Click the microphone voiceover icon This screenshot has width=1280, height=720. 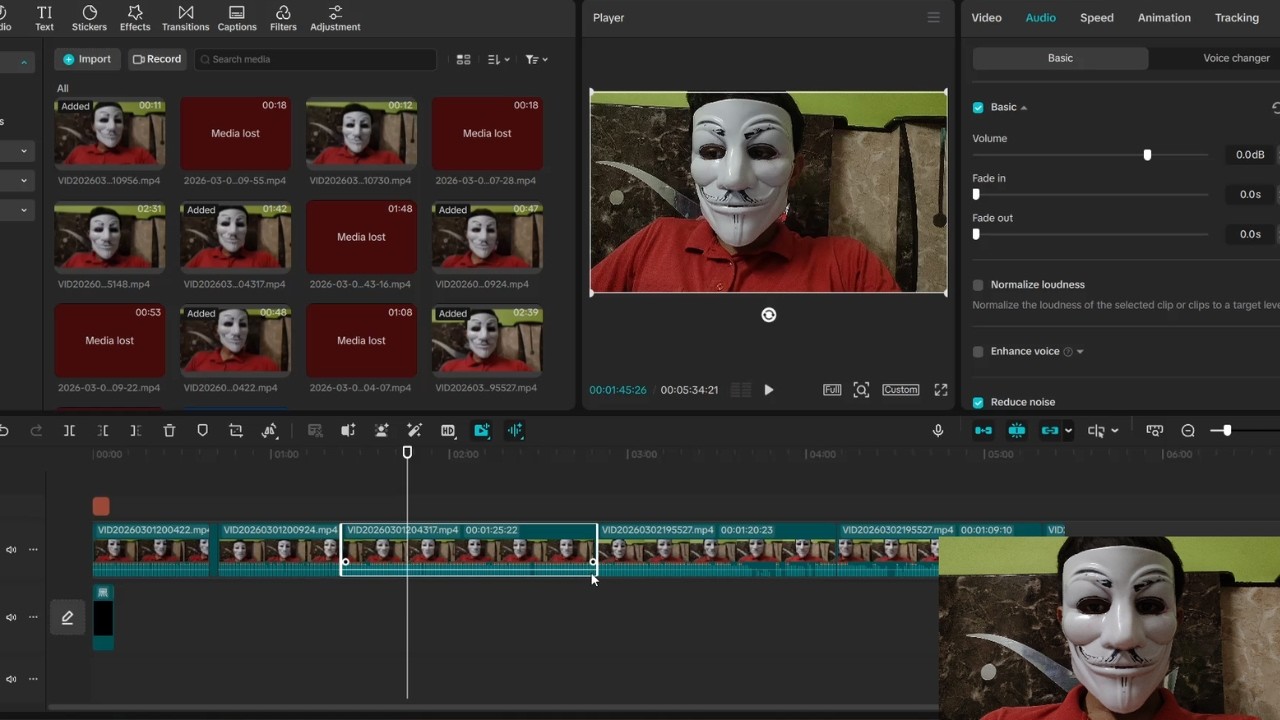pyautogui.click(x=938, y=431)
